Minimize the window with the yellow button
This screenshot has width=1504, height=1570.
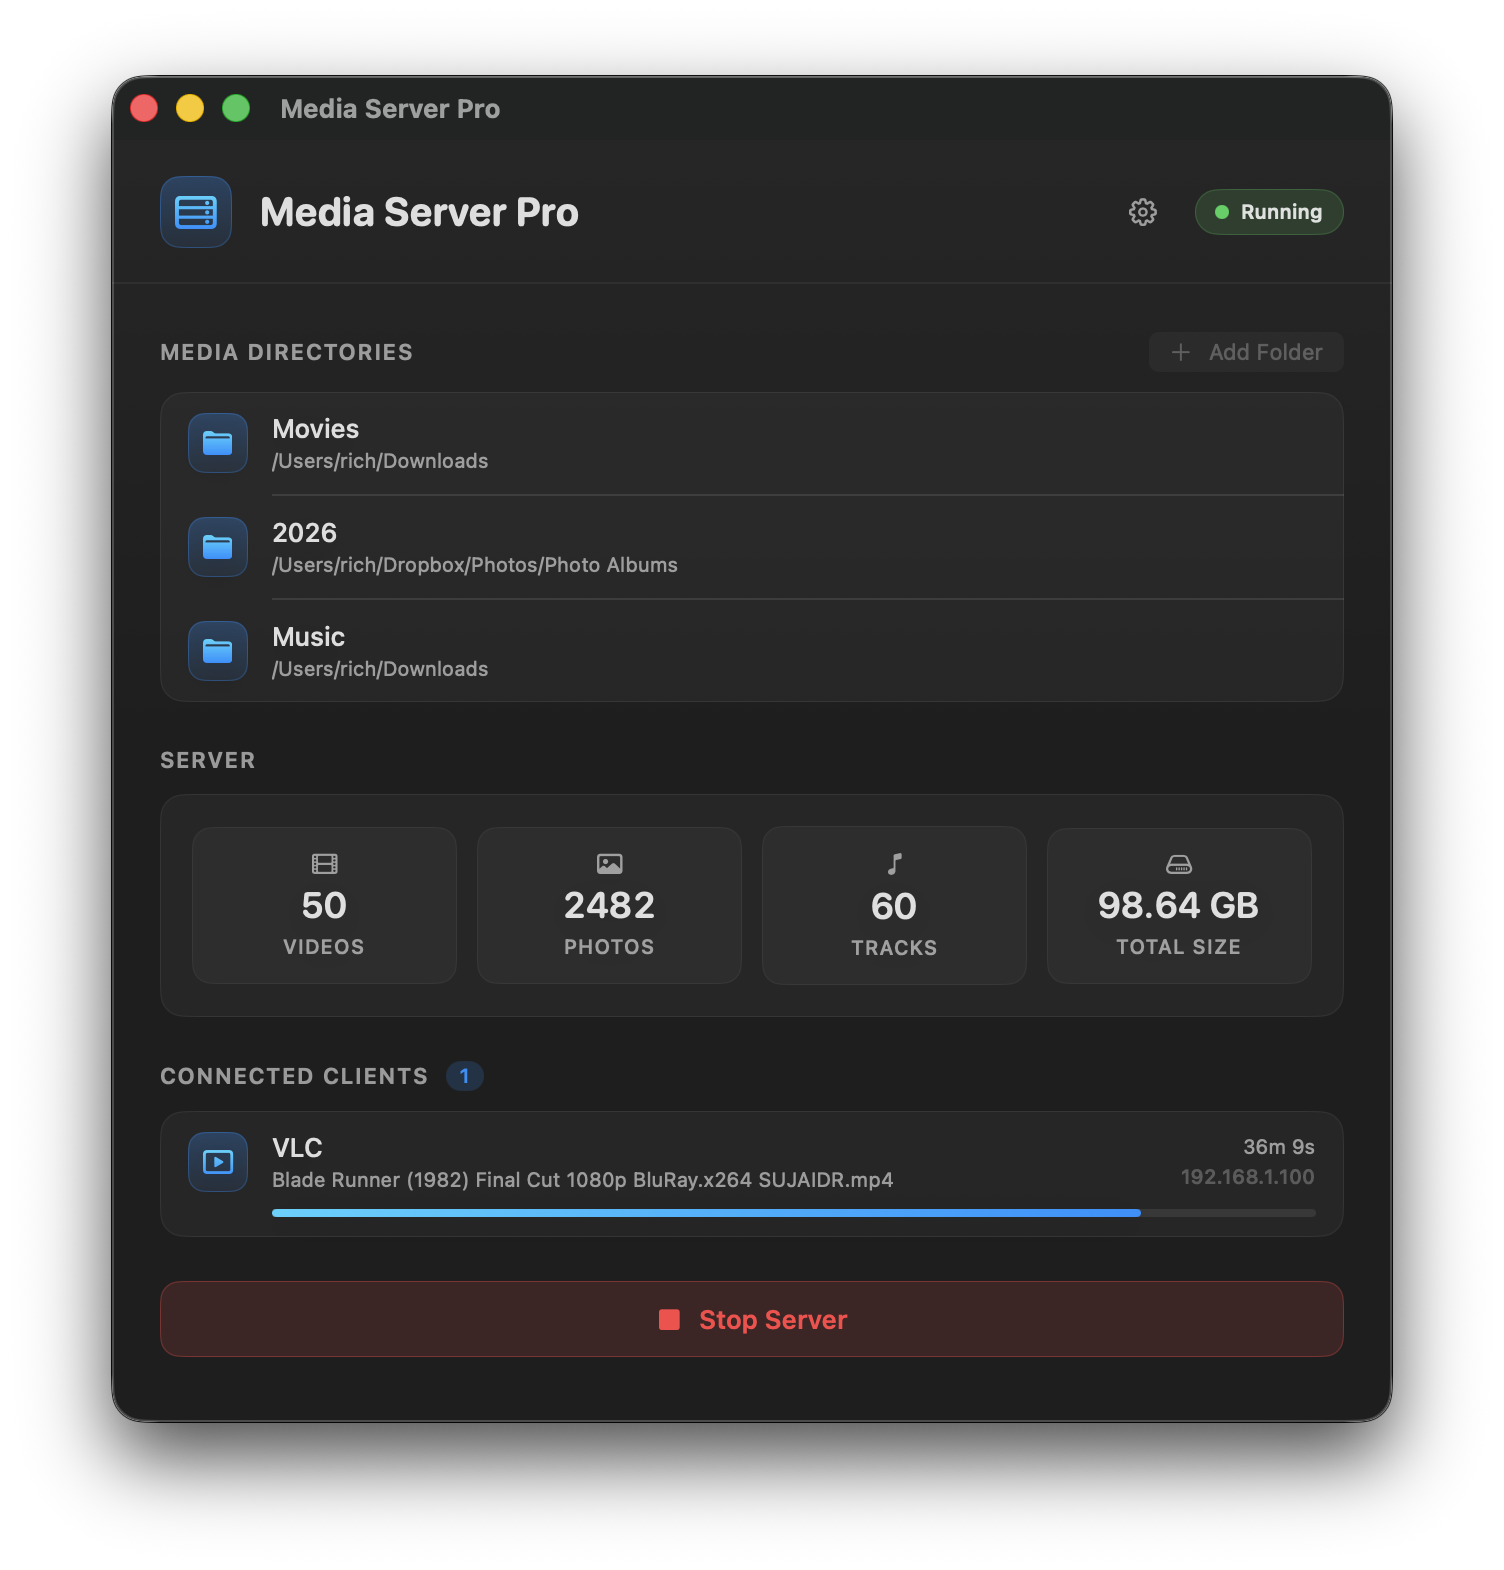point(190,108)
